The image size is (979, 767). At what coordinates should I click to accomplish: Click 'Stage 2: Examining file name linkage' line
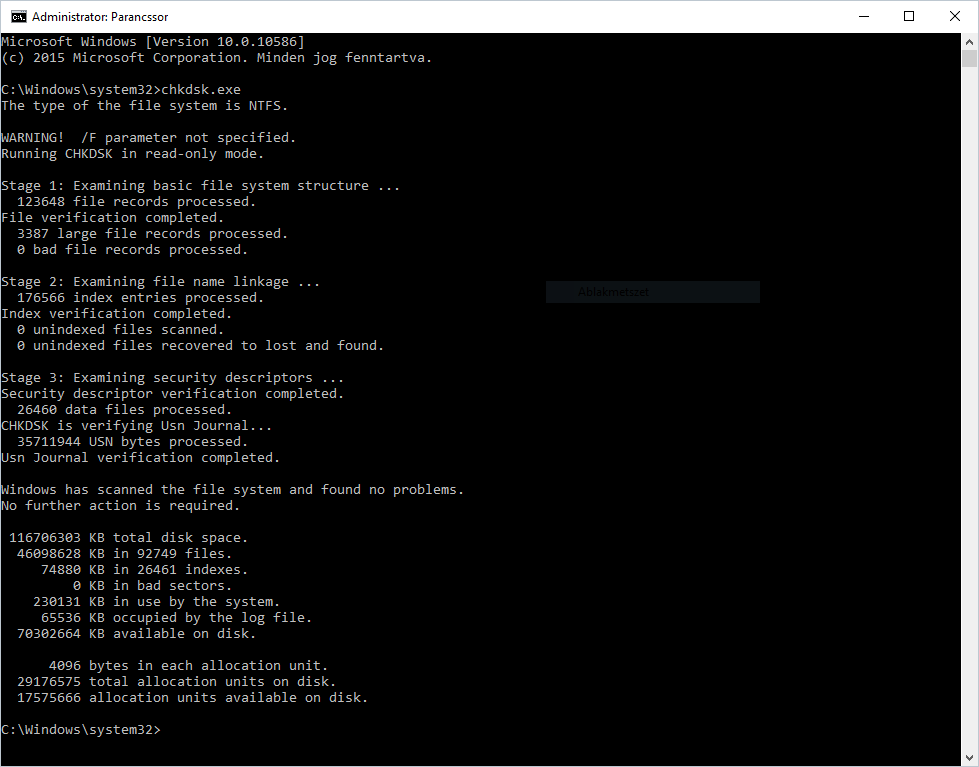point(160,282)
